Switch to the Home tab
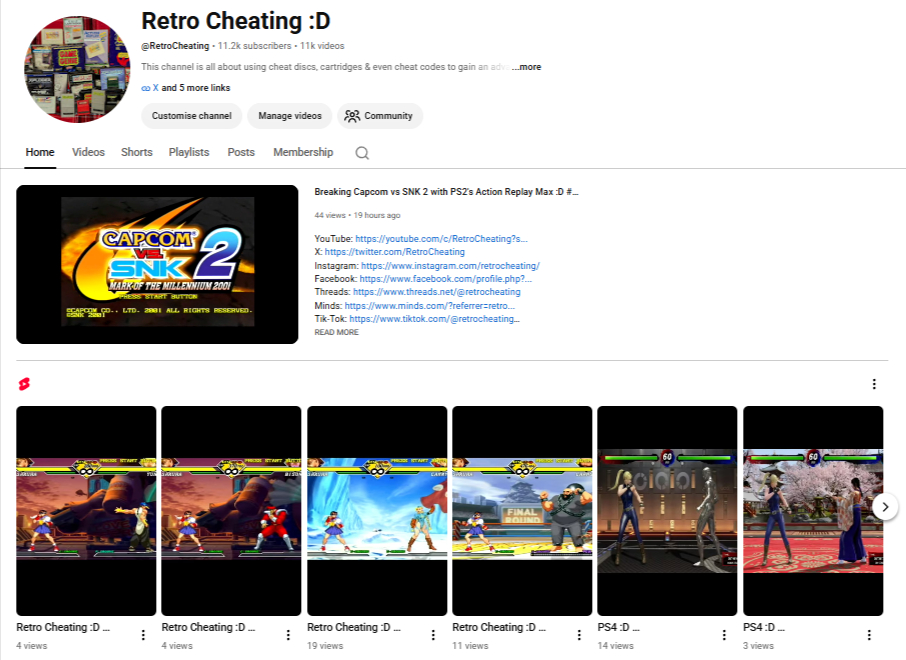 coord(40,152)
